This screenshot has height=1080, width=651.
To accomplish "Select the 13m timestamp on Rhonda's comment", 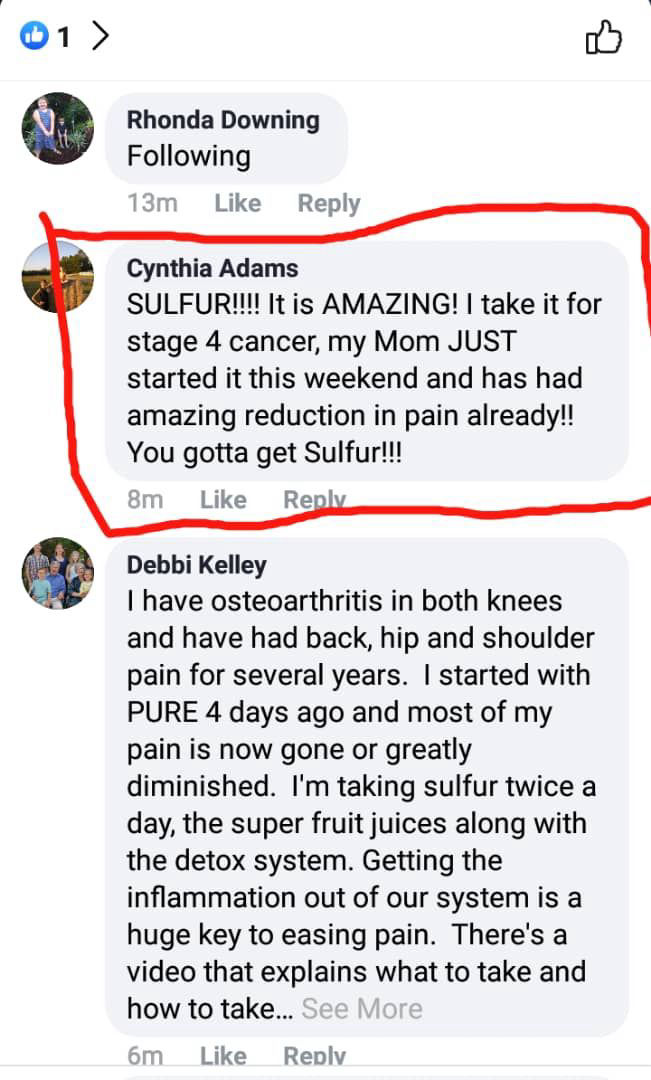I will tap(152, 203).
